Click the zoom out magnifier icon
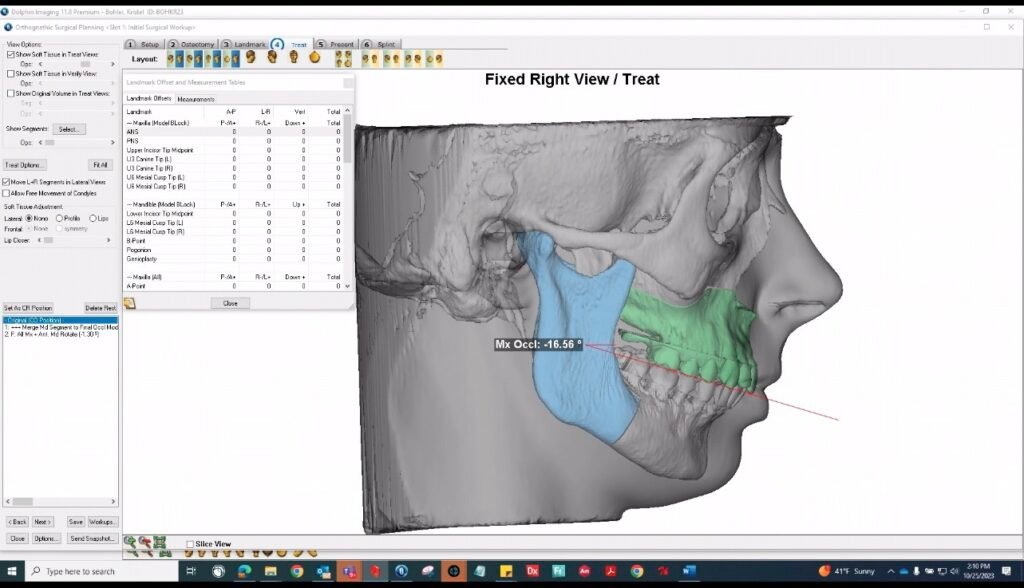 tap(145, 542)
